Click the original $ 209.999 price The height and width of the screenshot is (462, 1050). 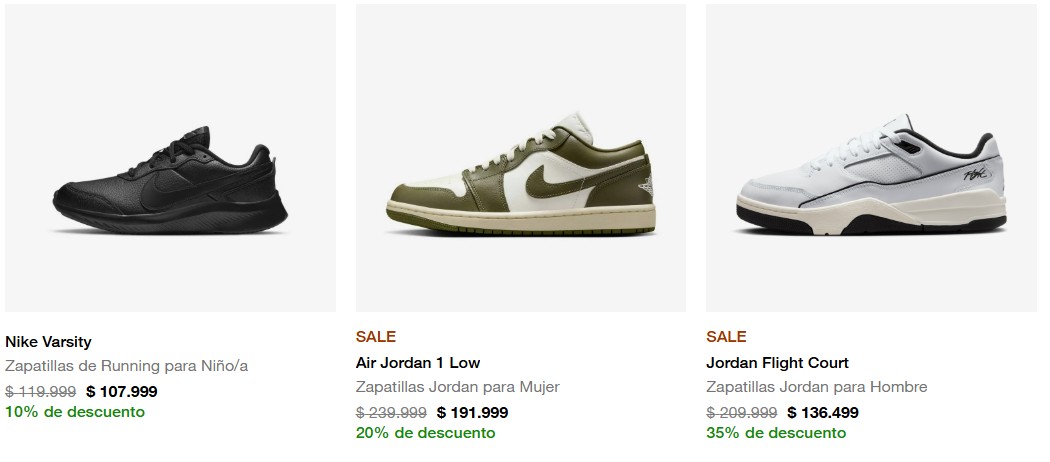[x=741, y=413]
